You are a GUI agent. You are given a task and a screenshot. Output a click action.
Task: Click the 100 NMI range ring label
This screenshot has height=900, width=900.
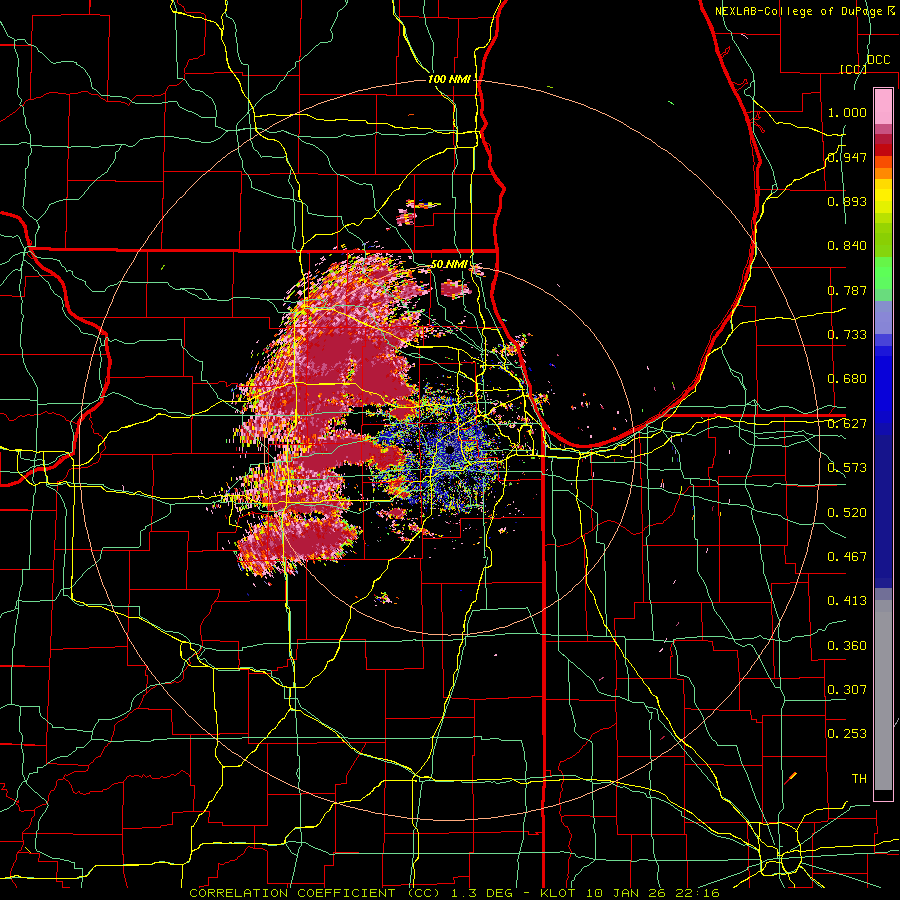click(x=449, y=79)
